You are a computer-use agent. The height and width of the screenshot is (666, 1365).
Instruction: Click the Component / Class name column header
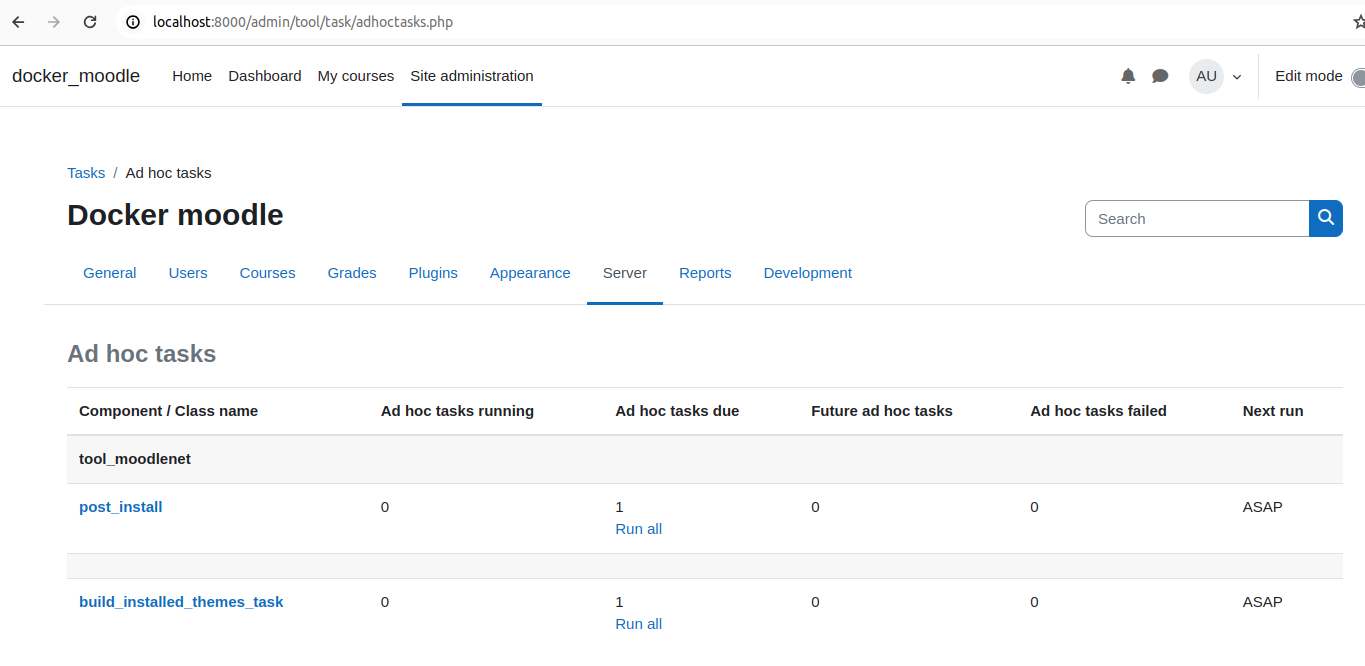[x=168, y=411]
